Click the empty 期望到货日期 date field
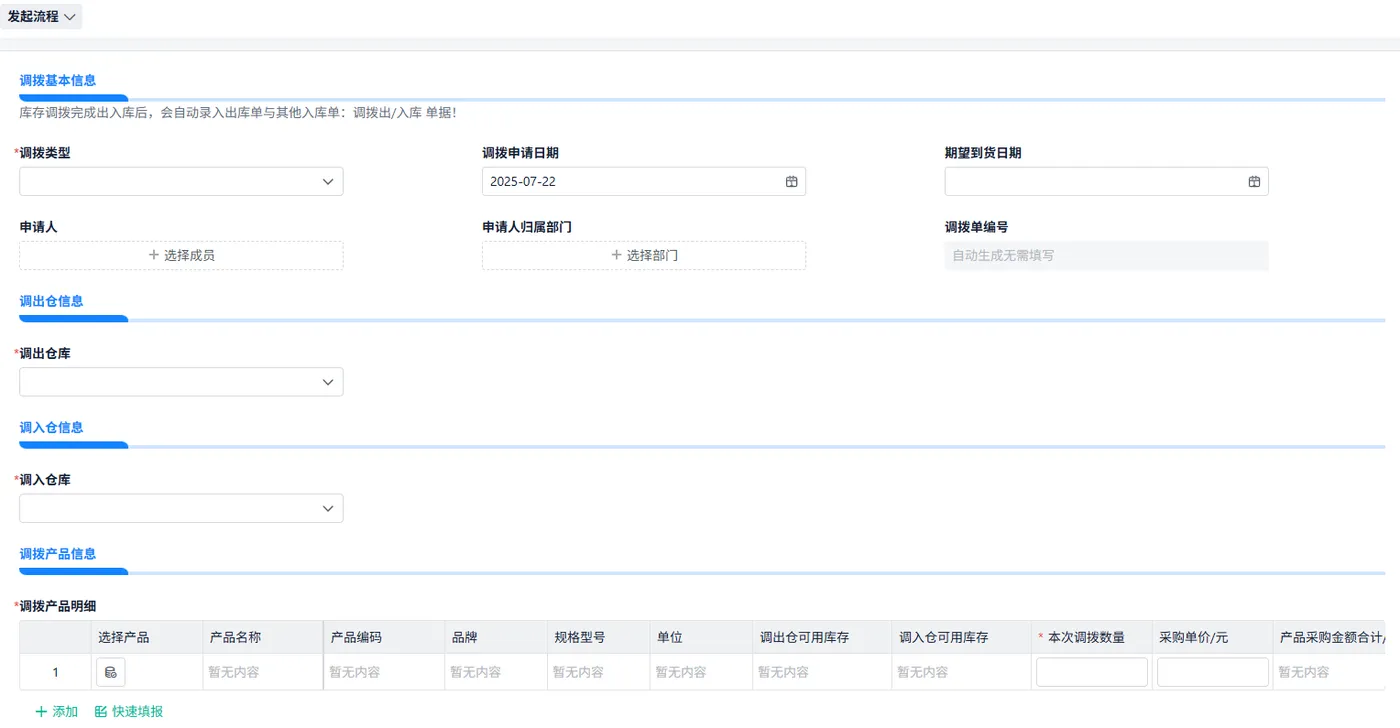 click(1106, 181)
